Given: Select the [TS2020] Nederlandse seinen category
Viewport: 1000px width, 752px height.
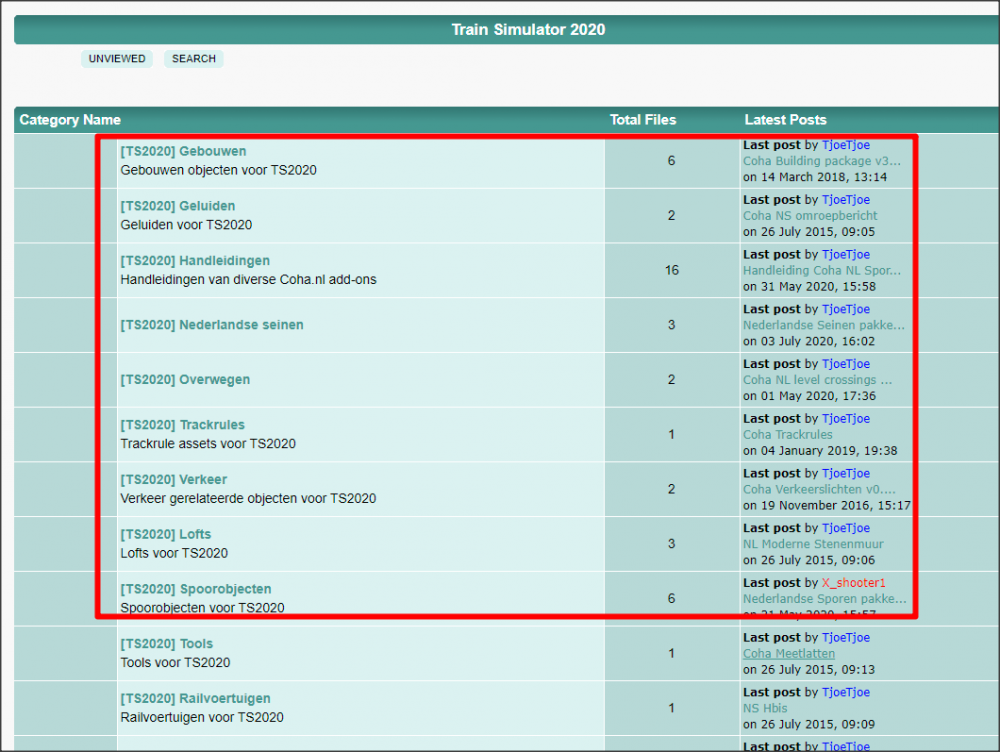Looking at the screenshot, I should pyautogui.click(x=211, y=325).
